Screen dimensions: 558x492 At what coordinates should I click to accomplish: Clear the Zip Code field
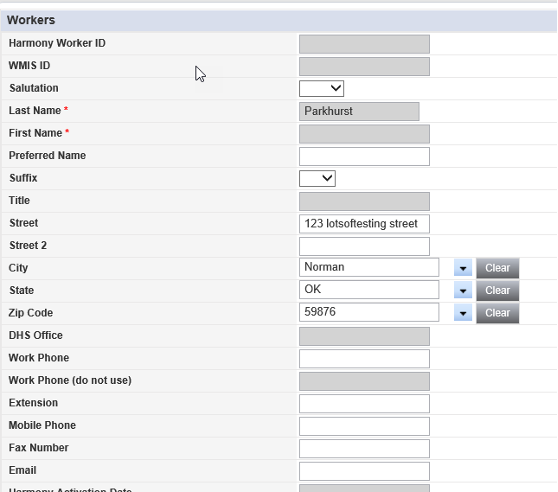498,313
